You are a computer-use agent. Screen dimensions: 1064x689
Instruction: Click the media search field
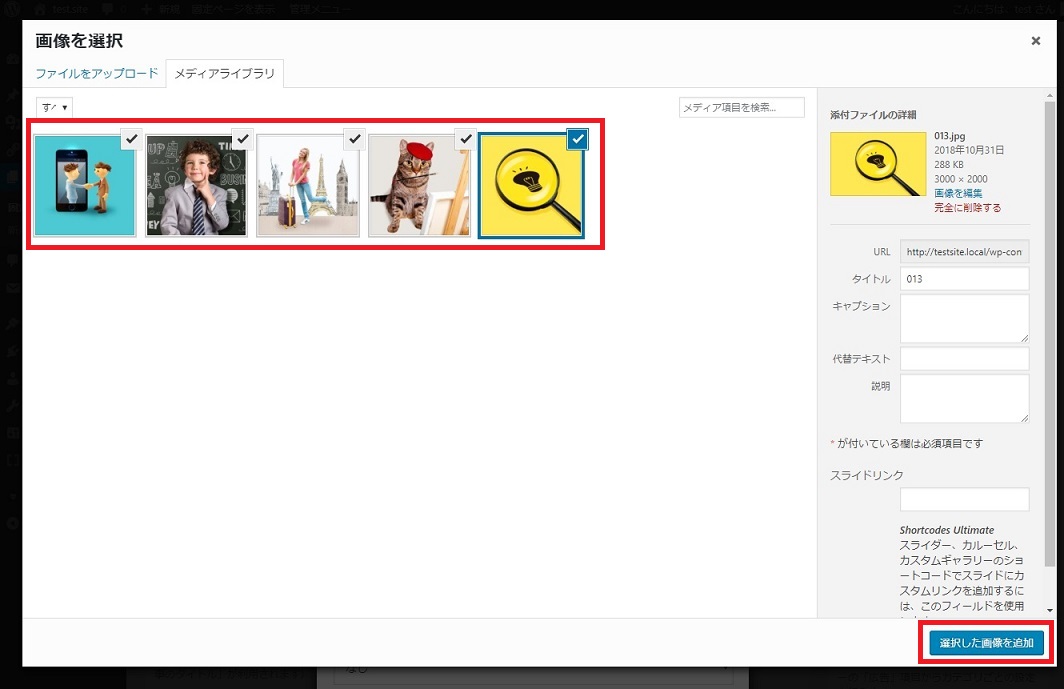(x=741, y=107)
